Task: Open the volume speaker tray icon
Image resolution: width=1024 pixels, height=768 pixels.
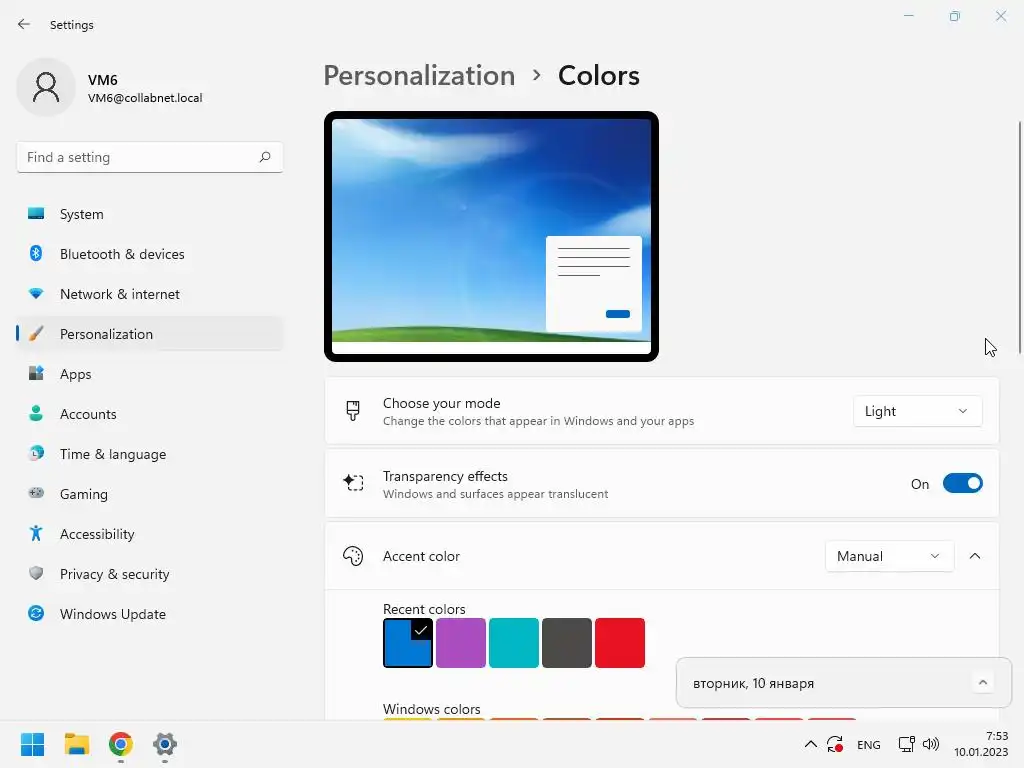Action: pos(931,744)
